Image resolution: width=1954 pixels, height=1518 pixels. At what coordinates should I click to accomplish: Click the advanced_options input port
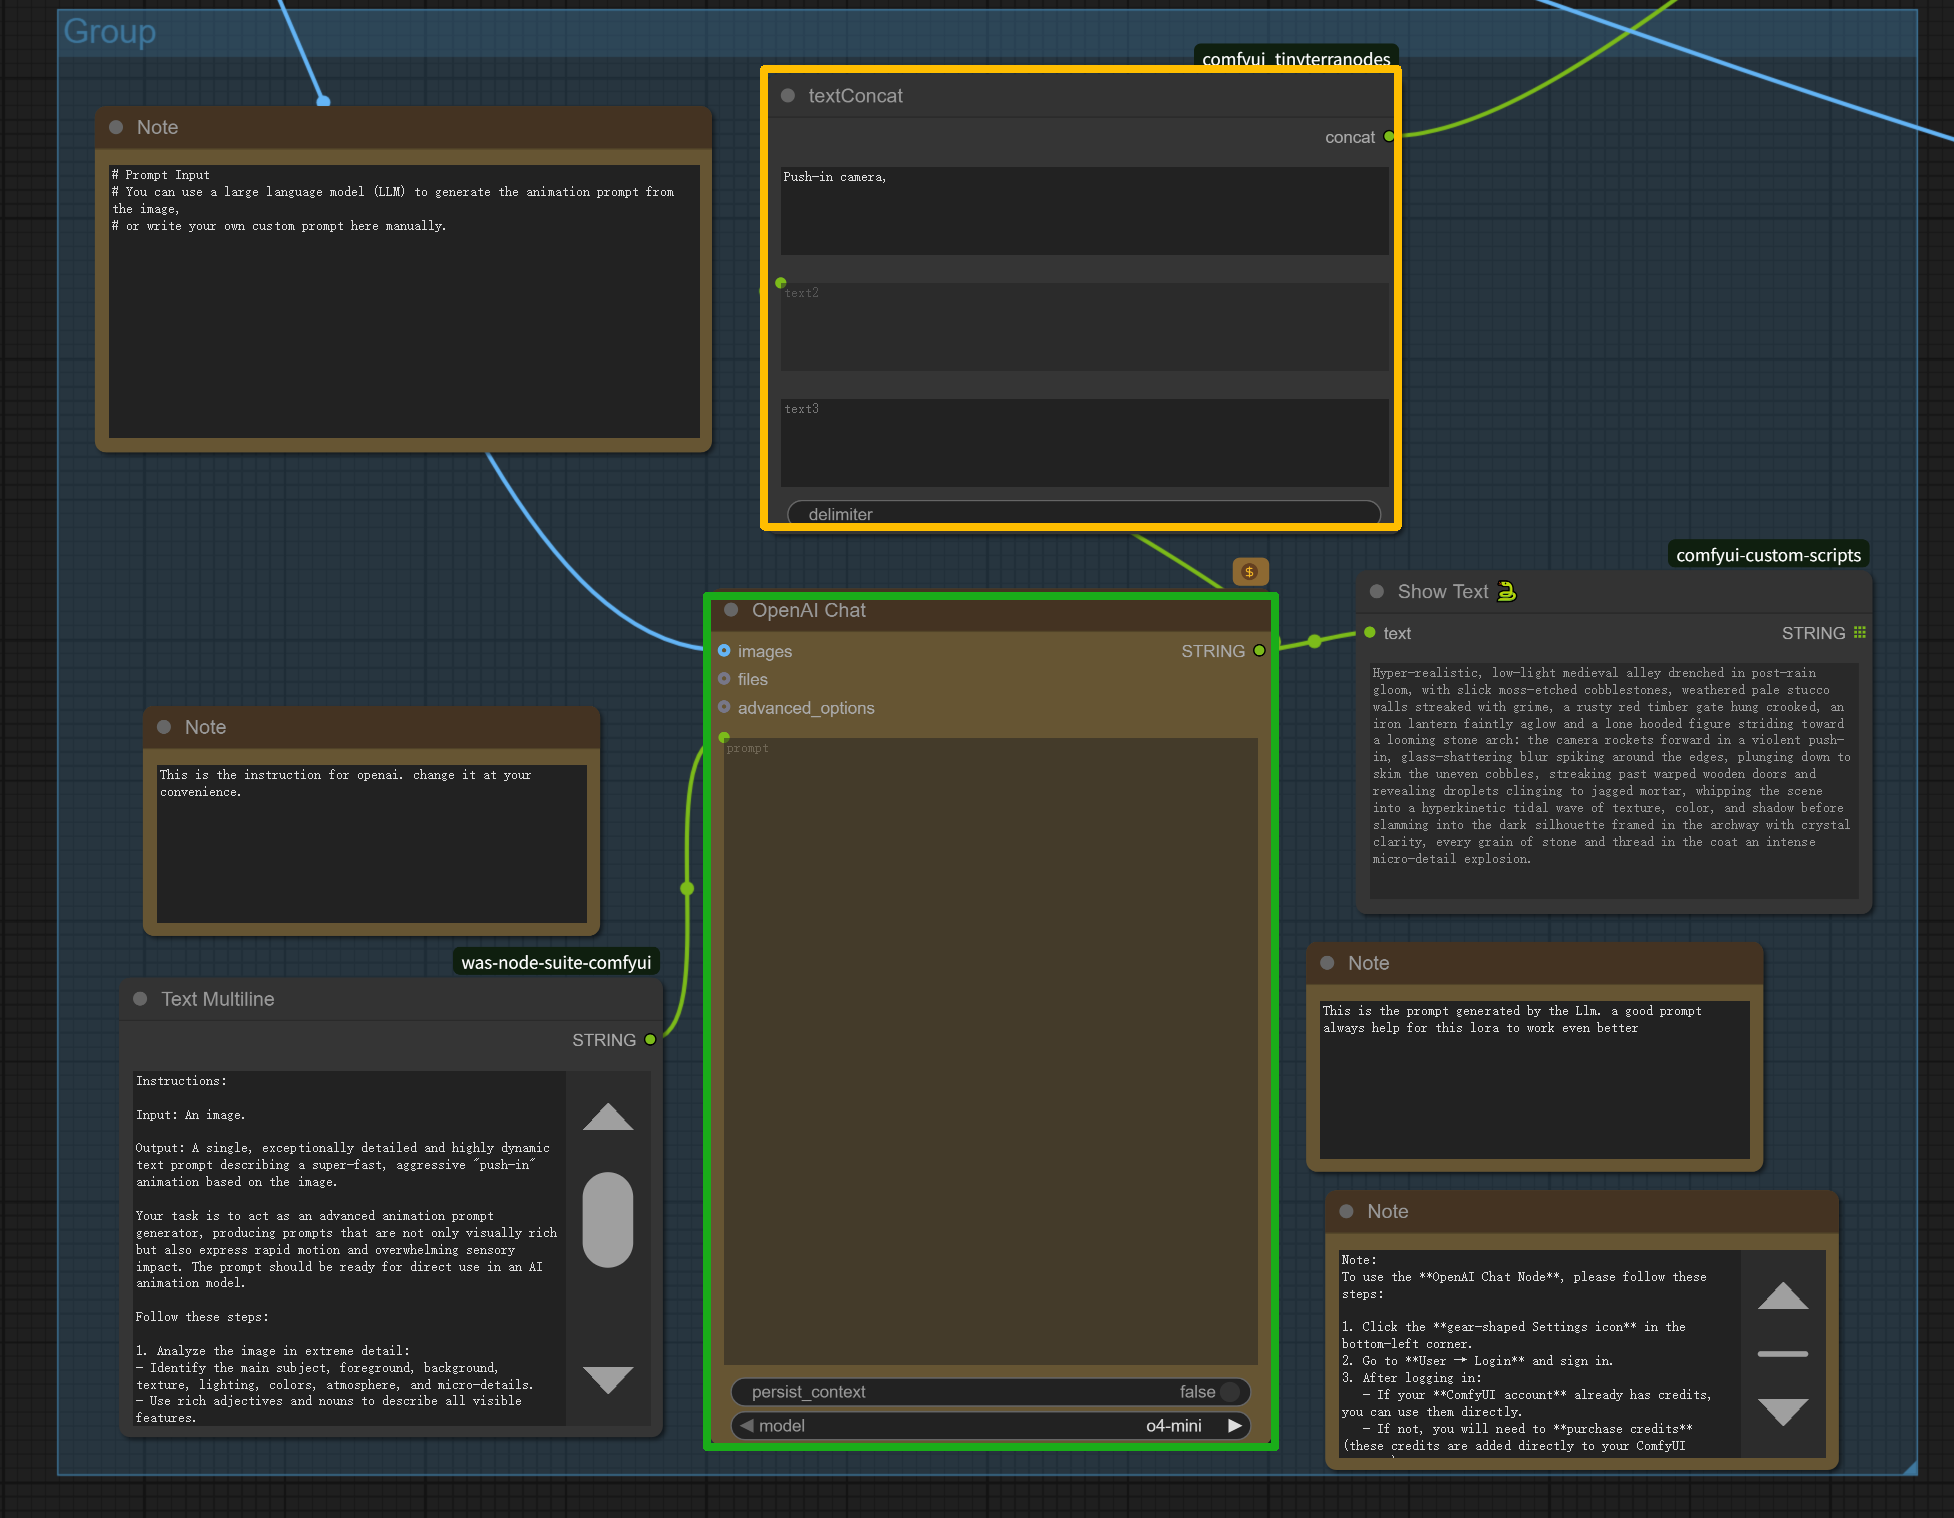click(x=724, y=708)
